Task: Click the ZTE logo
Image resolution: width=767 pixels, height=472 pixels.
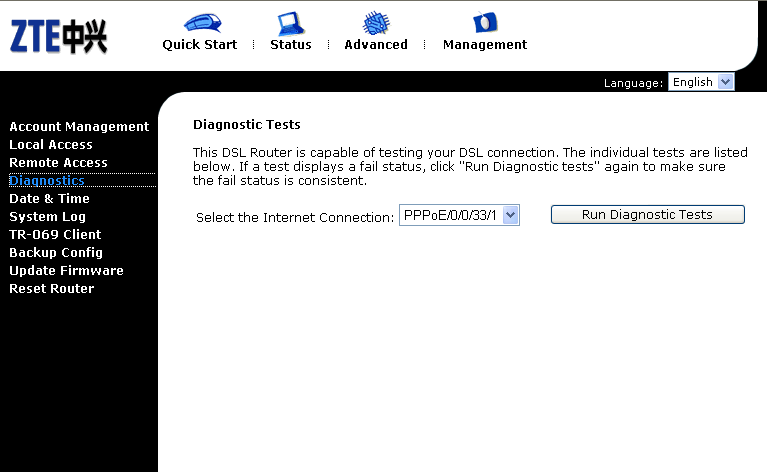Action: pyautogui.click(x=58, y=36)
